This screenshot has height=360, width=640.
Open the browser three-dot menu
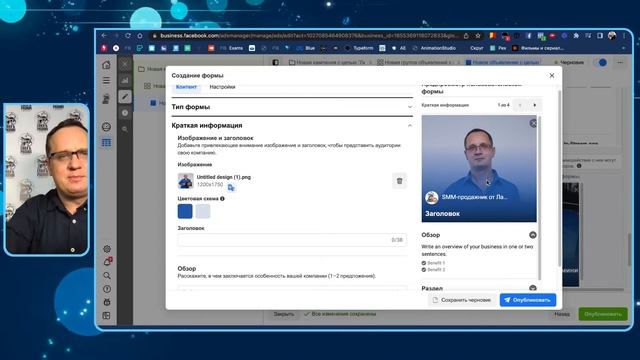[x=624, y=36]
